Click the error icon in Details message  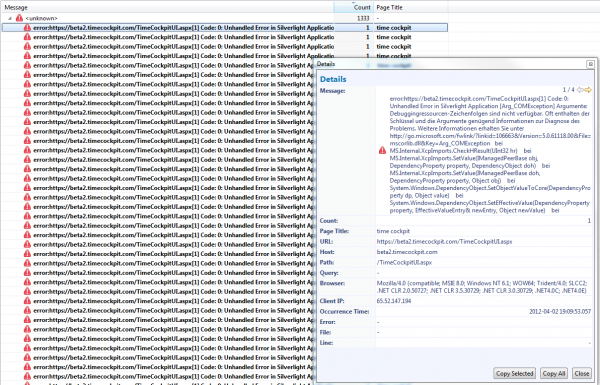(382, 150)
